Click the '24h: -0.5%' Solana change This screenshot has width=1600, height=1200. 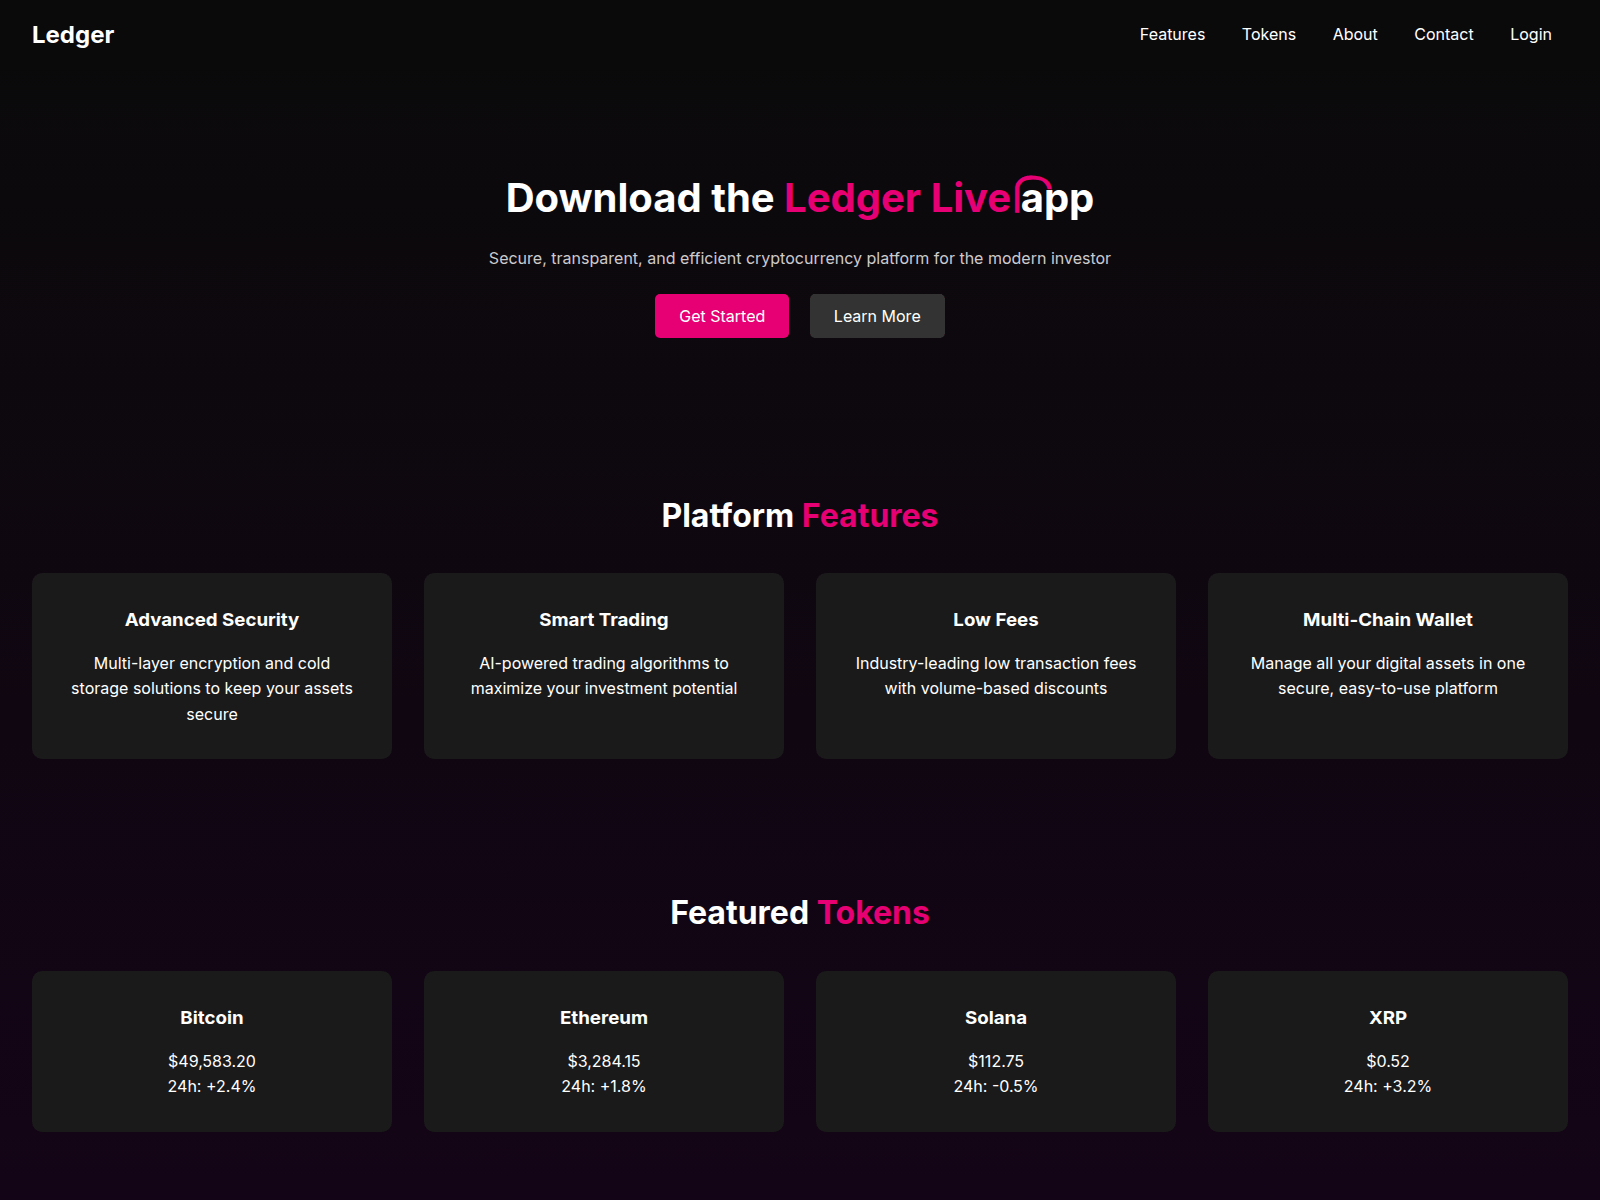click(x=996, y=1086)
